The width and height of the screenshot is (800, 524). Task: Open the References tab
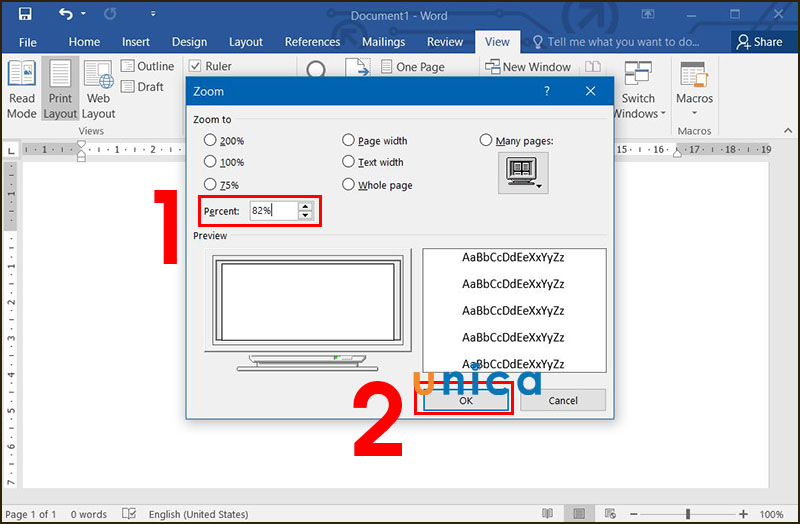coord(312,42)
